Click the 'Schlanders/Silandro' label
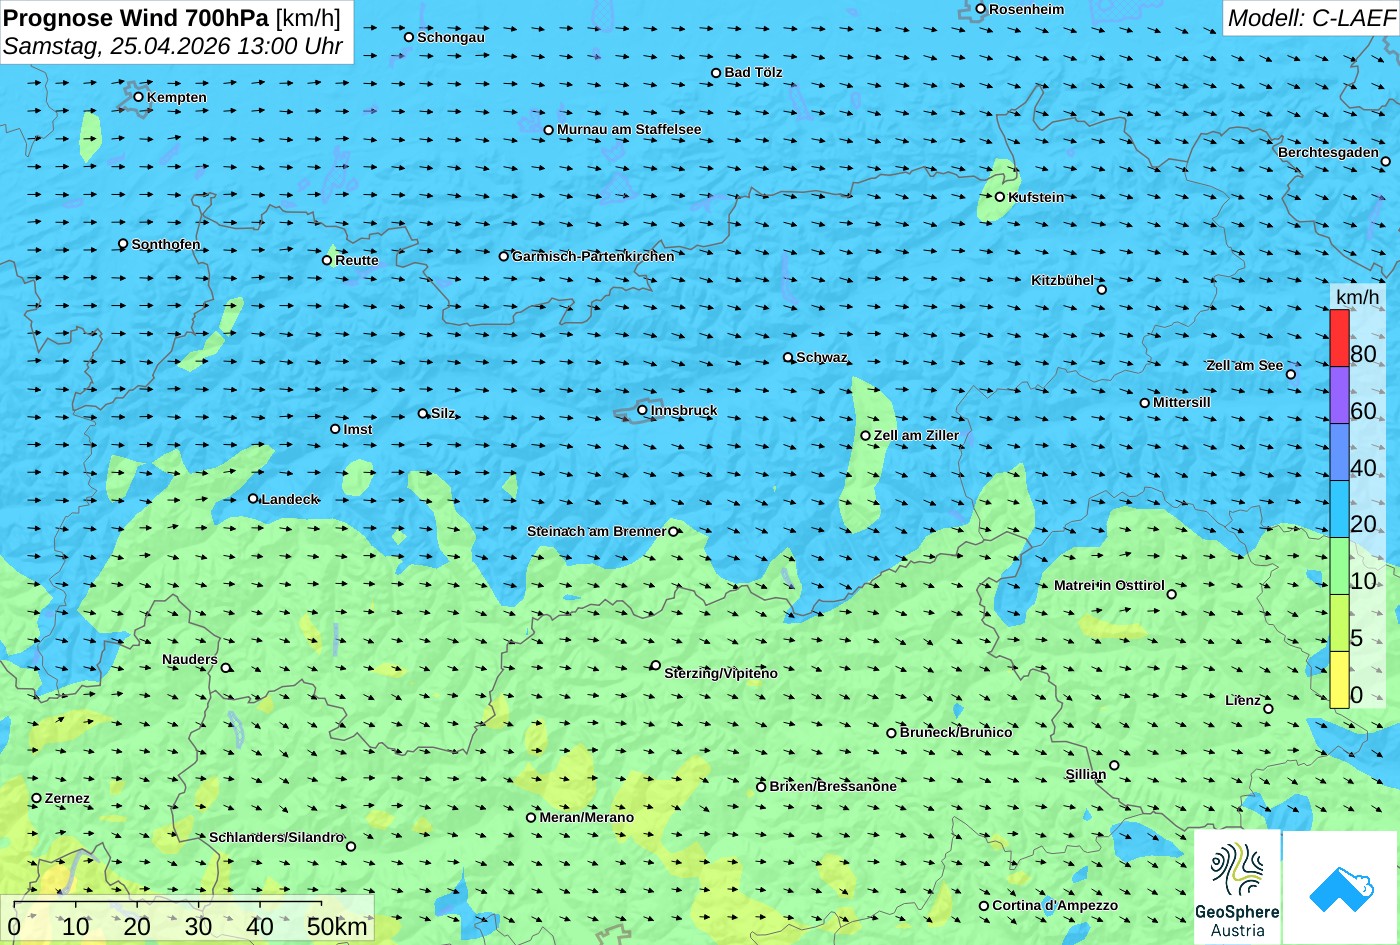 click(276, 837)
